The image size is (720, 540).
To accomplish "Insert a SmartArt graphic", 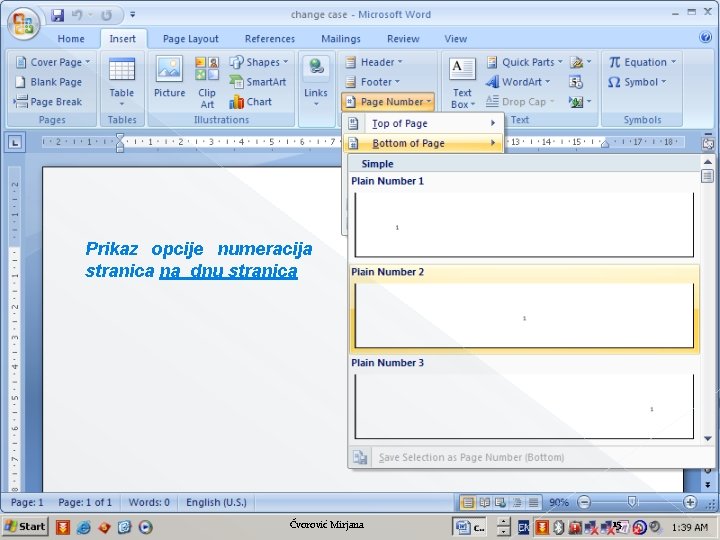I will [x=258, y=82].
